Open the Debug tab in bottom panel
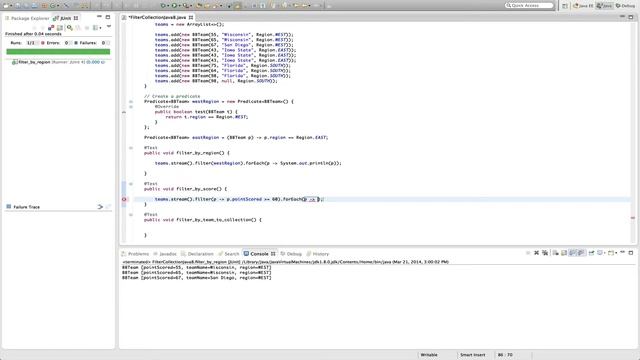 291,254
